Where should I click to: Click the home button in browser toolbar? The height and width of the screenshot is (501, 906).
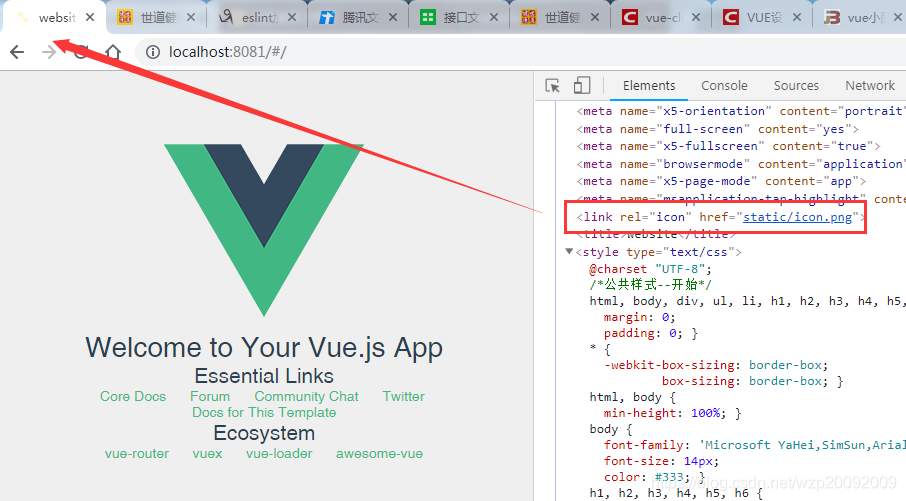(113, 52)
